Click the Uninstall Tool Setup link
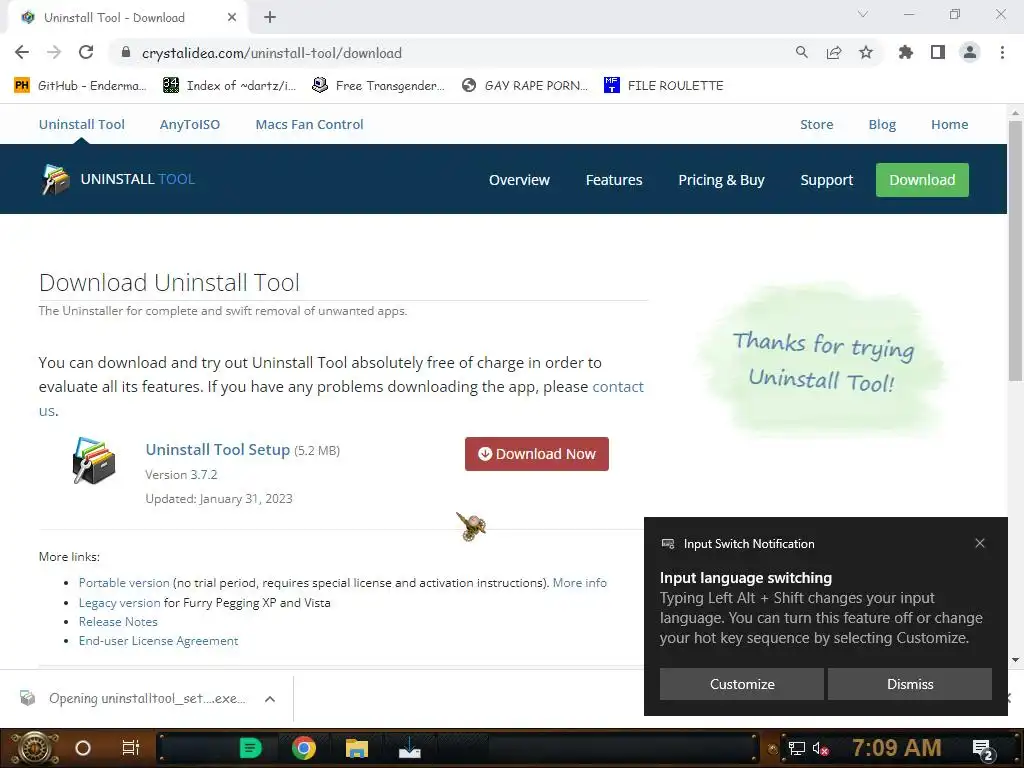 tap(217, 449)
